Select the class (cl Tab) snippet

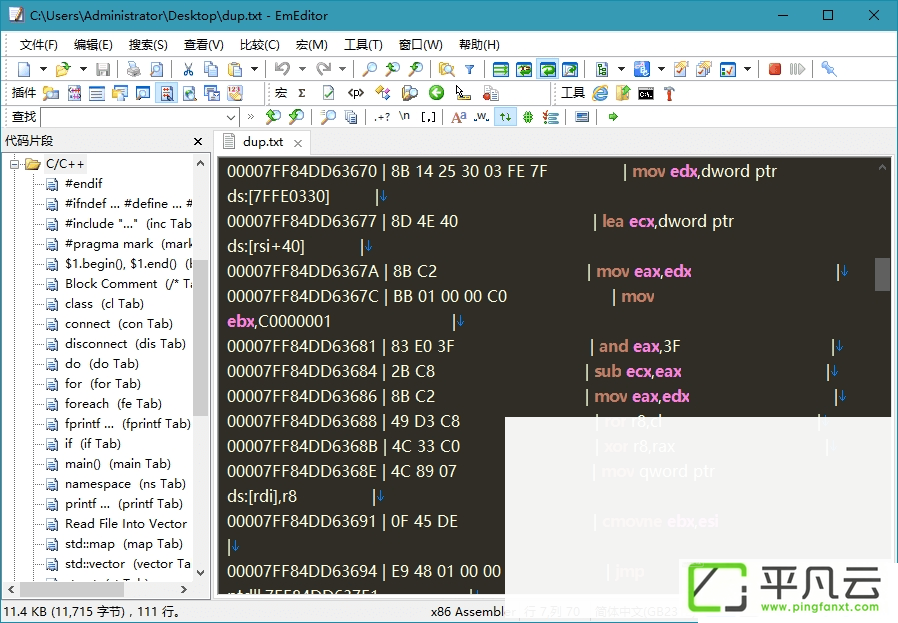point(104,304)
